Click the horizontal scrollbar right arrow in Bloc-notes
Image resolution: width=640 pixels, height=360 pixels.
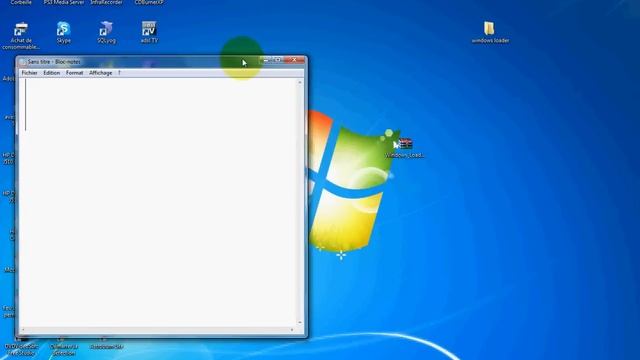coord(292,330)
